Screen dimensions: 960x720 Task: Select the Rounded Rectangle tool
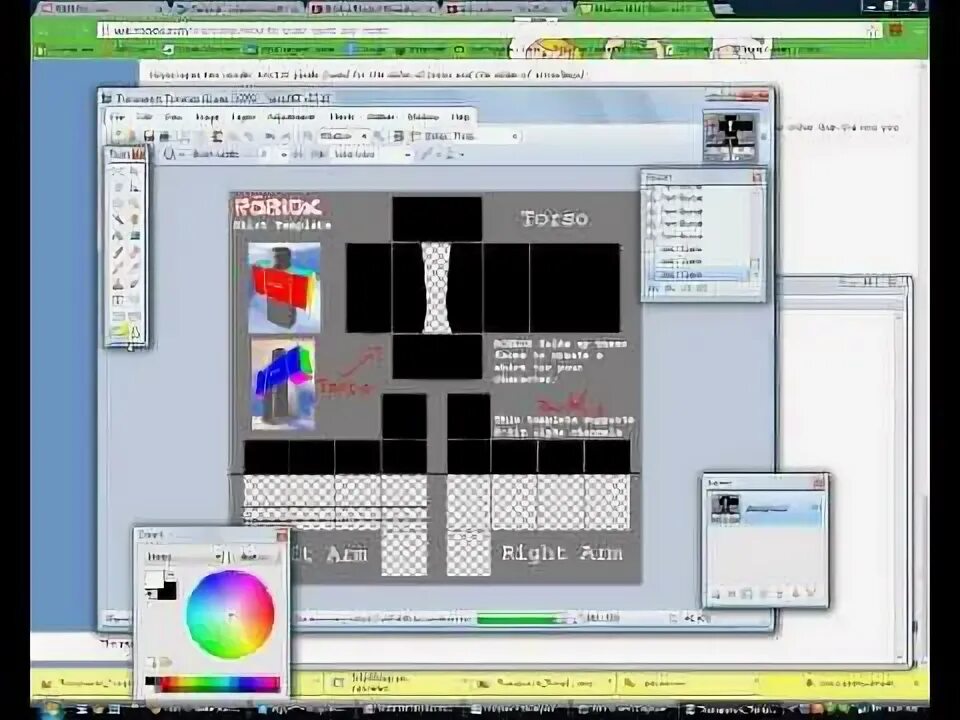point(134,316)
